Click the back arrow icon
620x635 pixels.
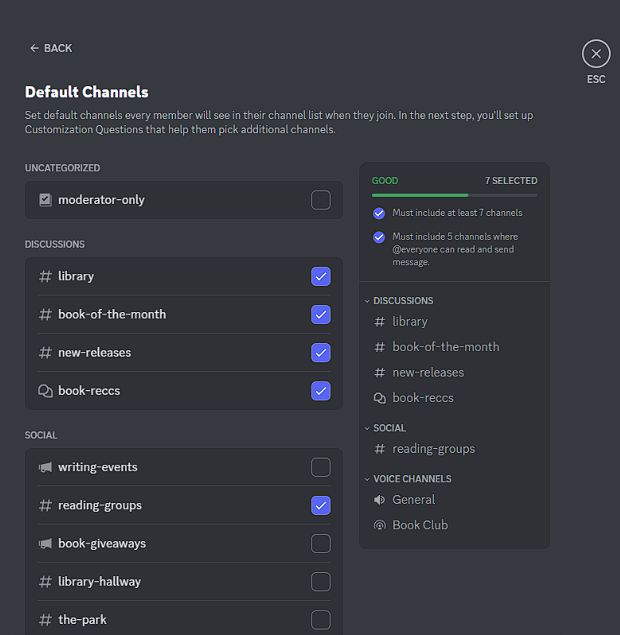[x=34, y=48]
